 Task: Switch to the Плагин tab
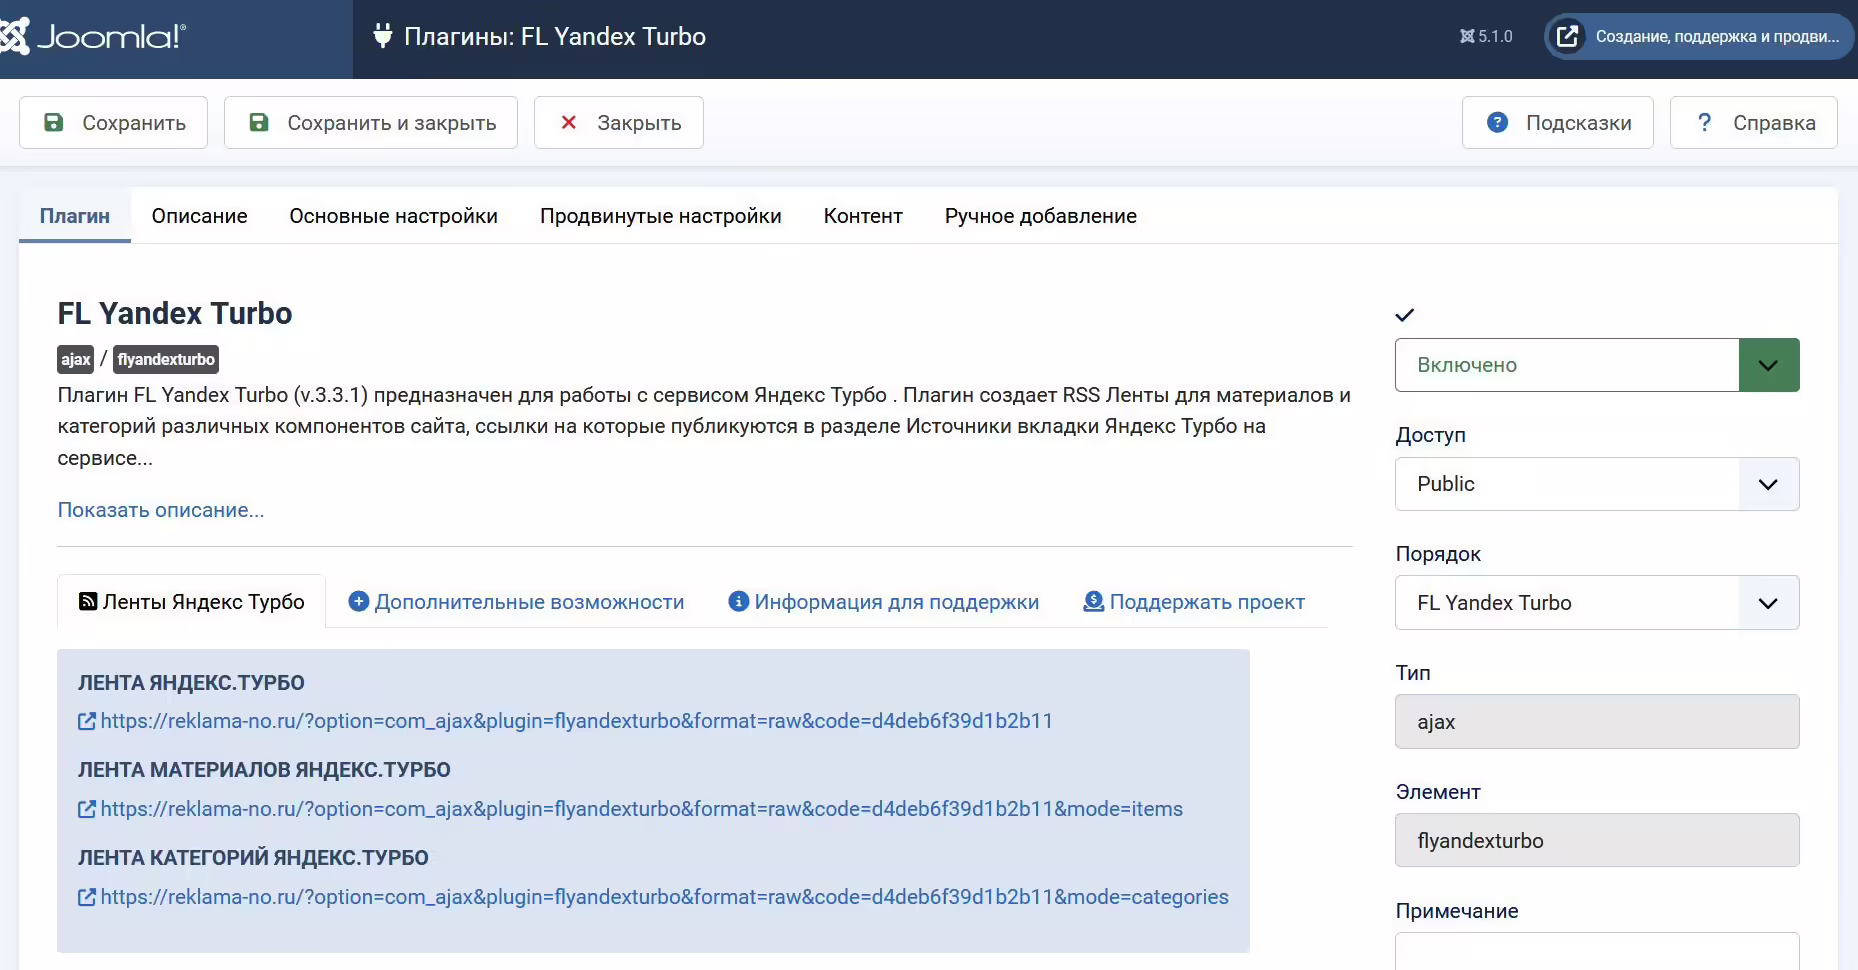pos(75,216)
